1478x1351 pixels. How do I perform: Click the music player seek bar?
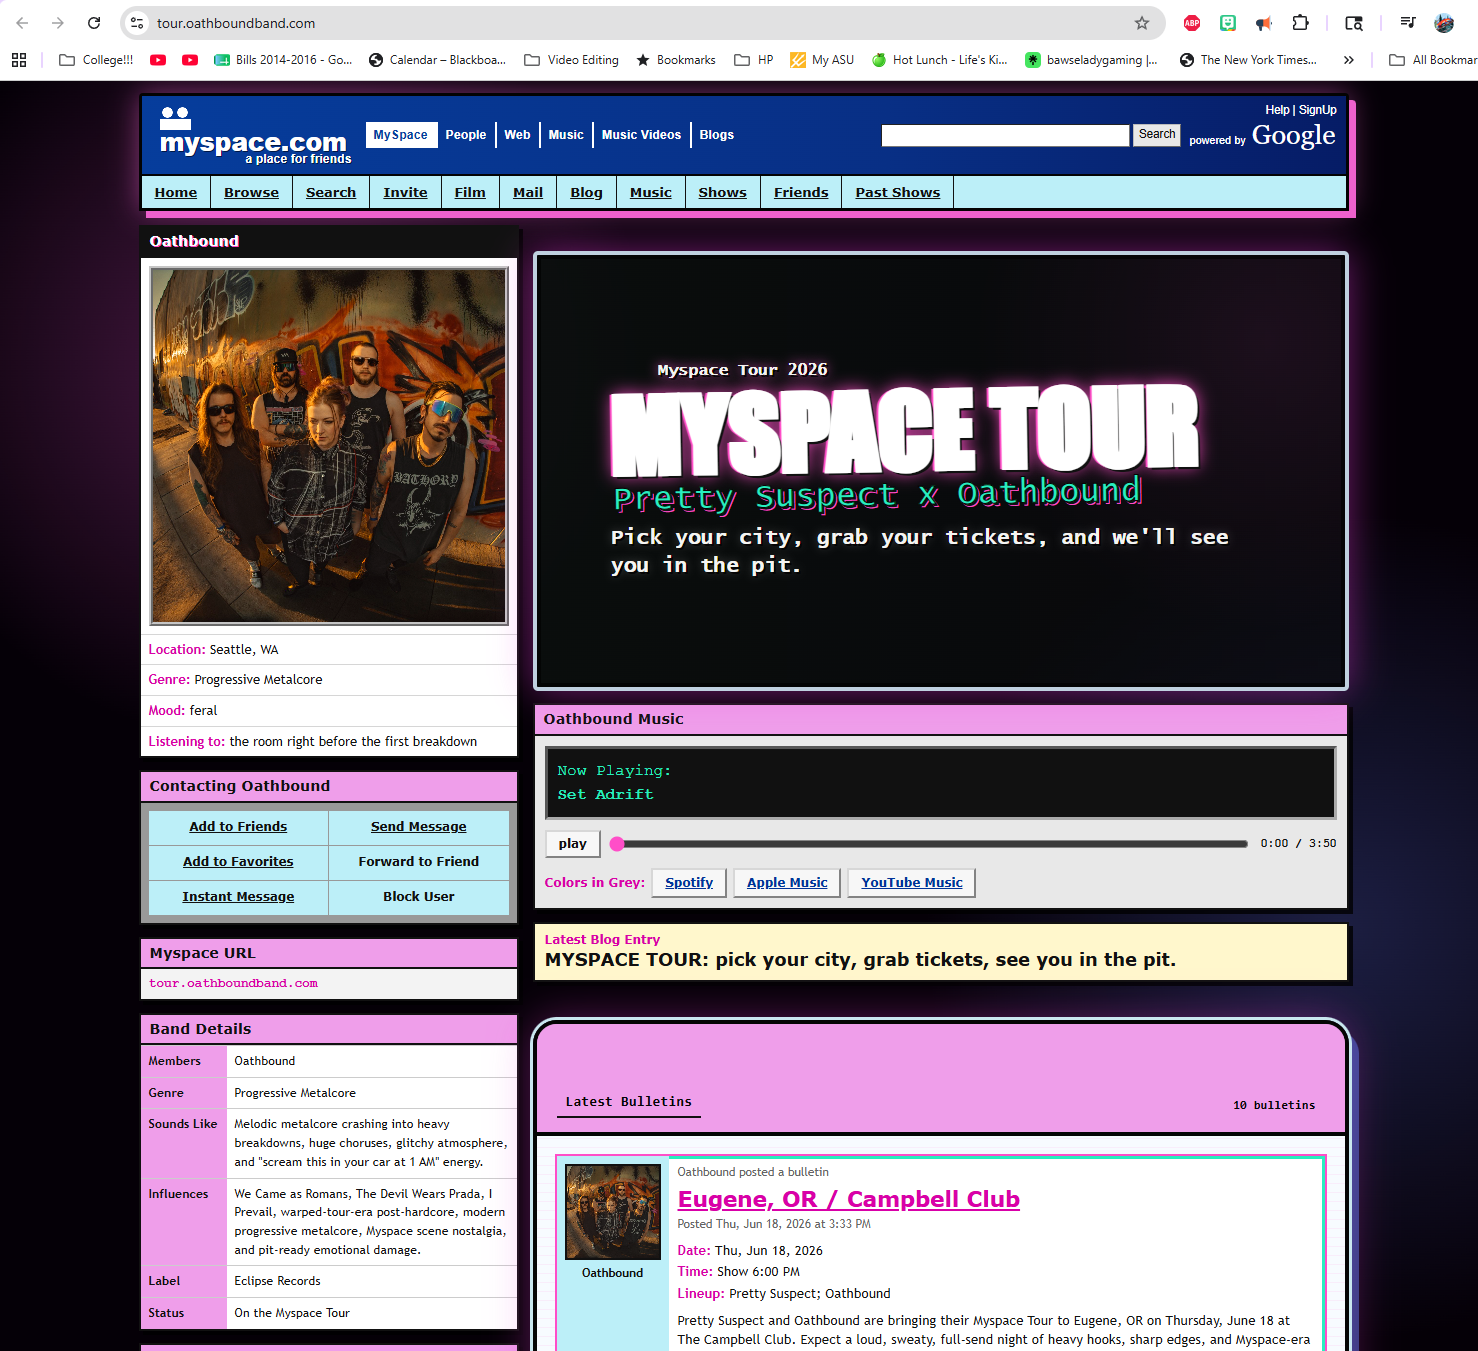pos(929,844)
